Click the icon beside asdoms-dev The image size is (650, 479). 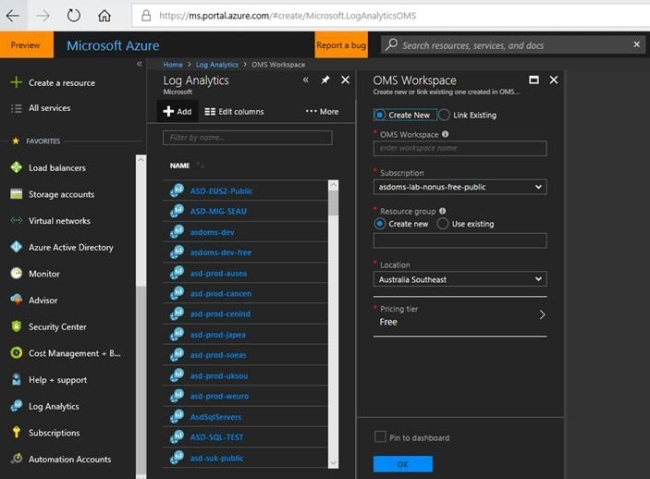(177, 232)
